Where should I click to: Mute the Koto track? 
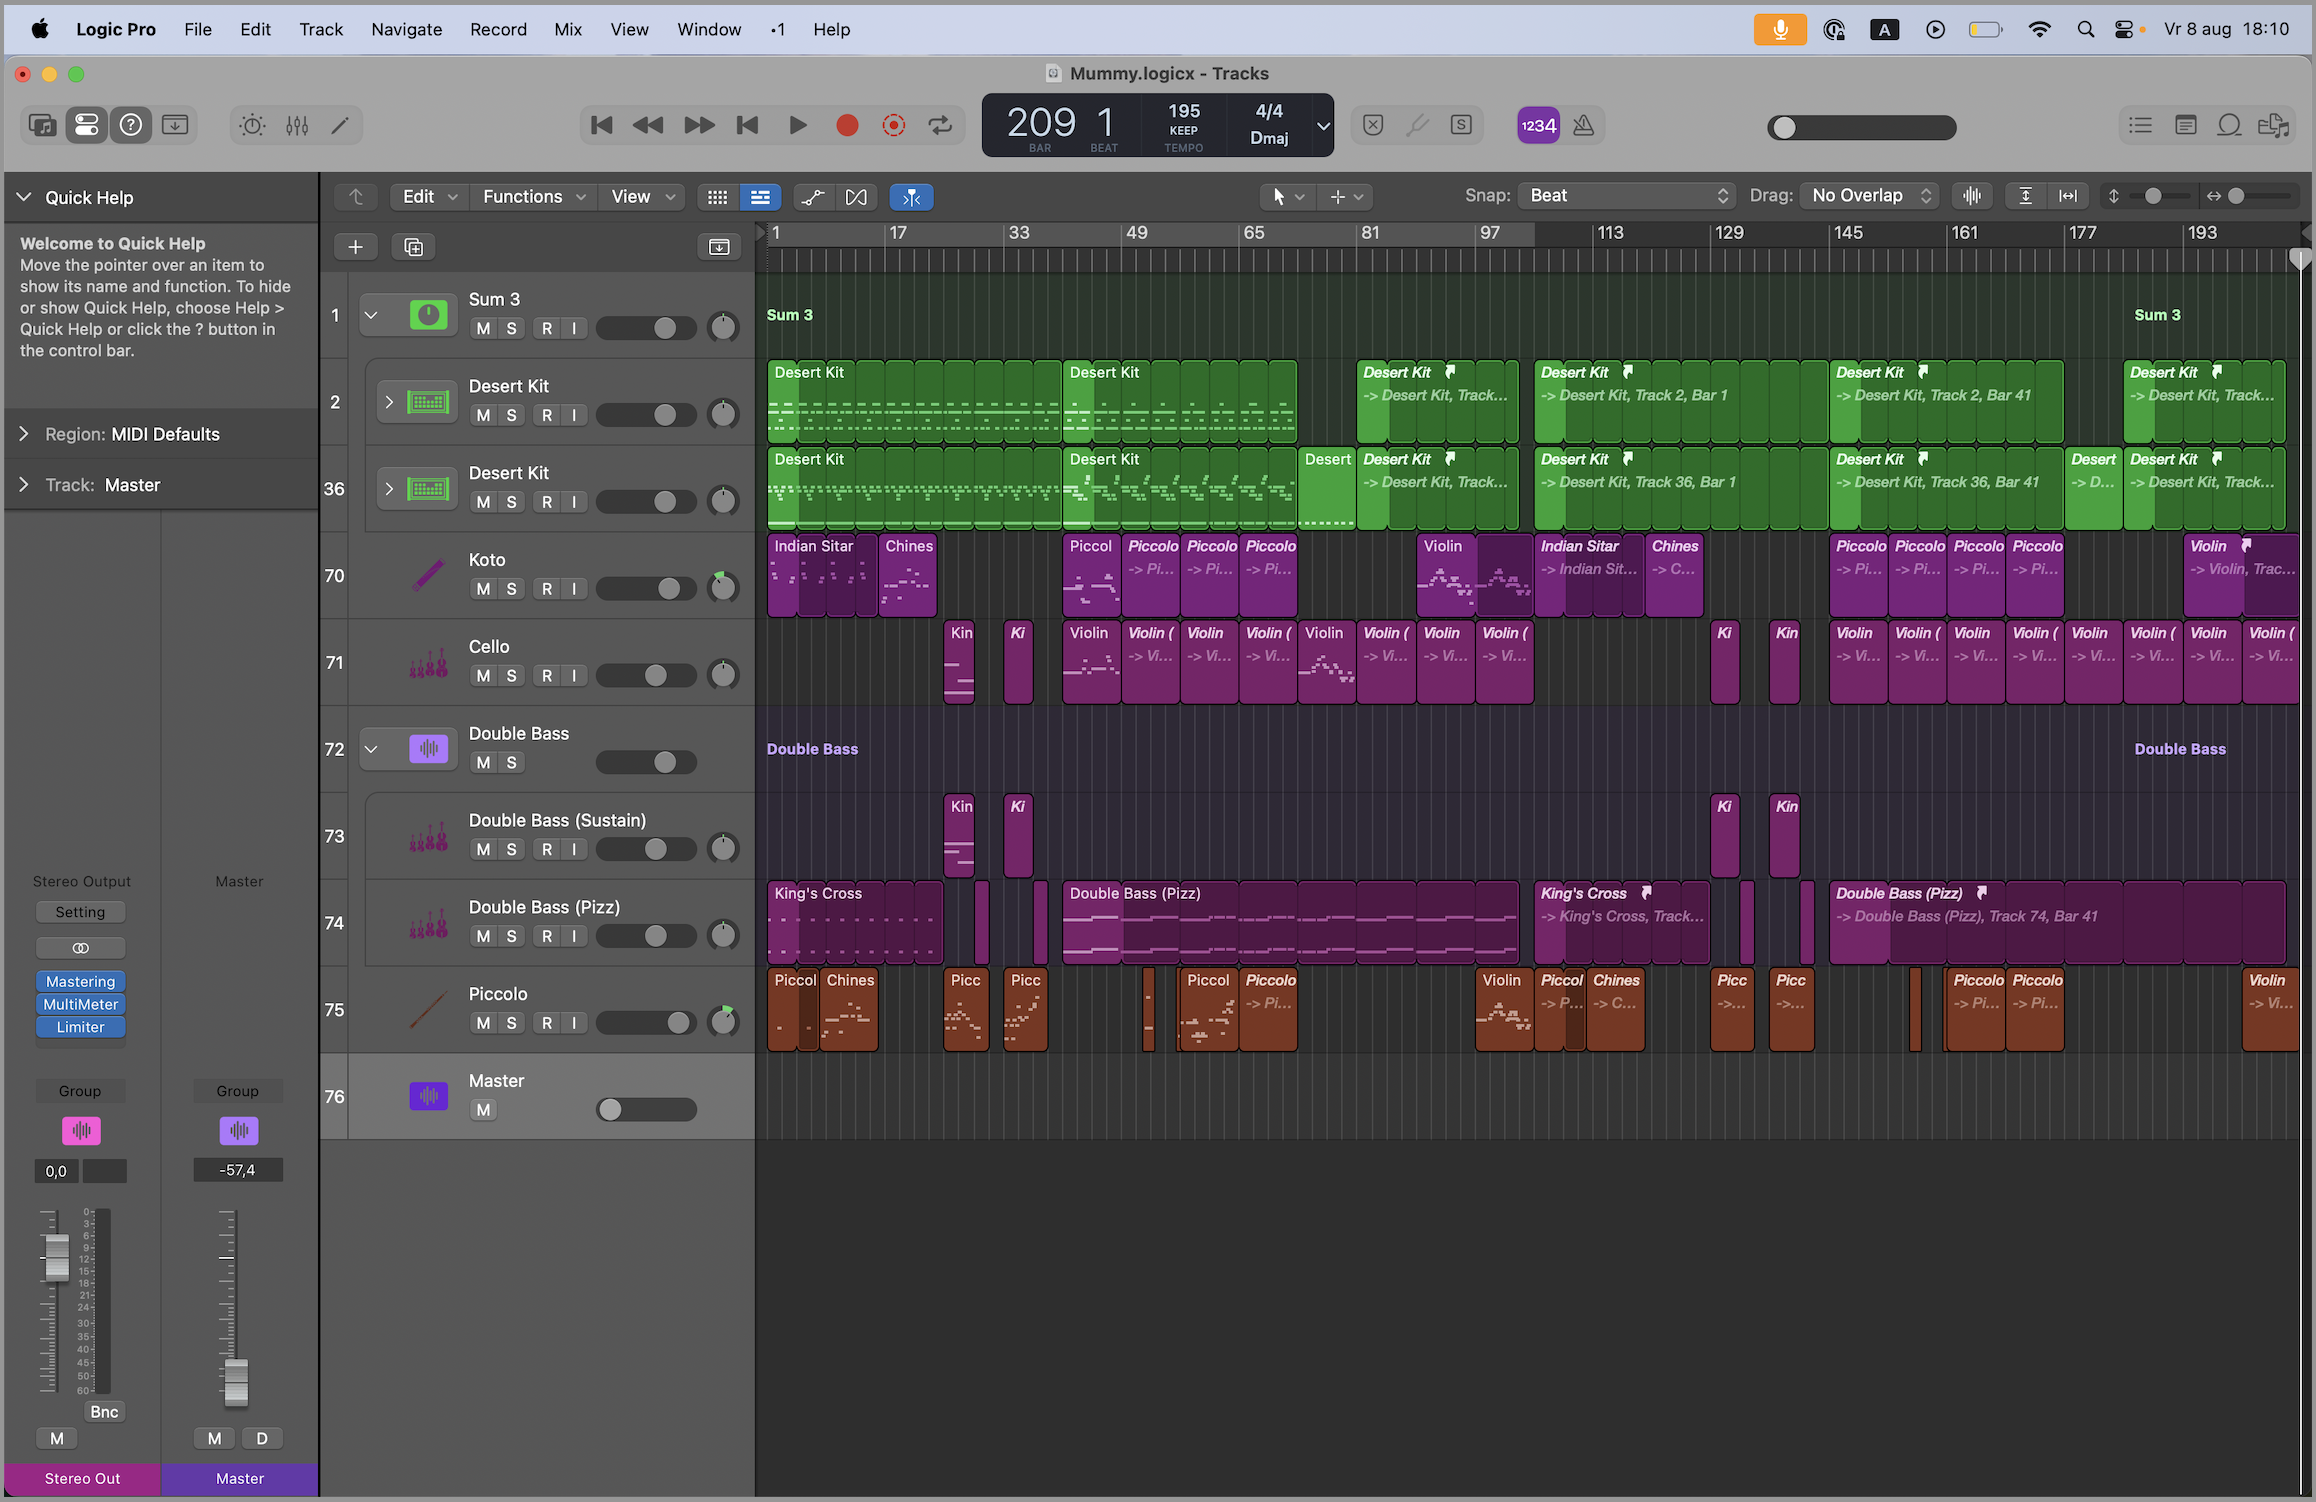tap(483, 589)
